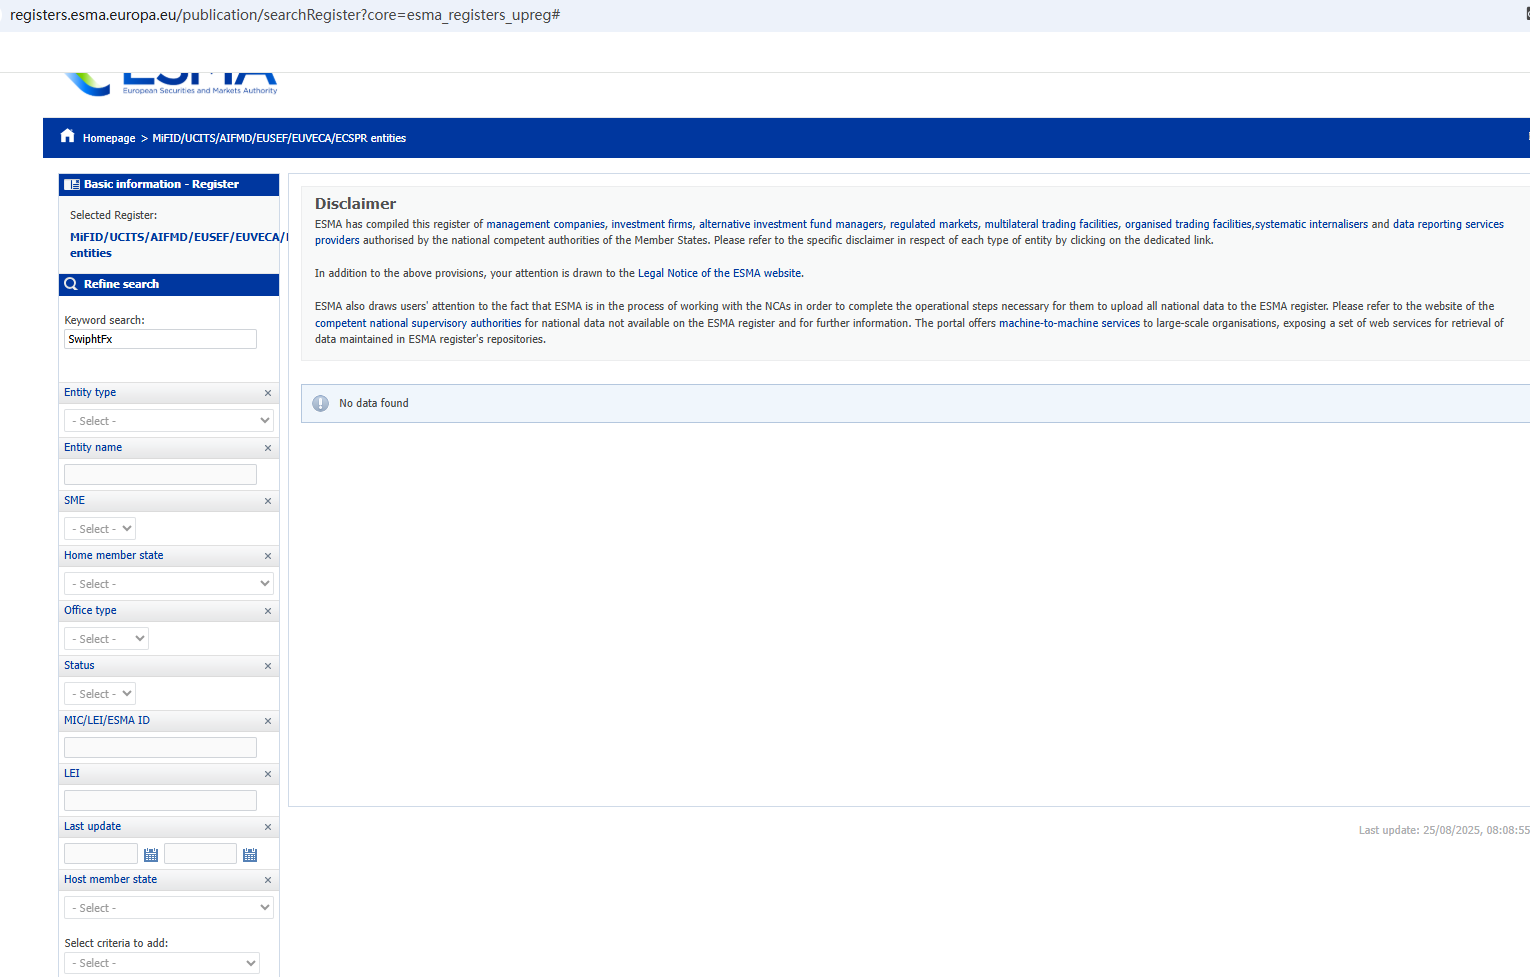Open the SME dropdown
Viewport: 1530px width, 977px height.
click(100, 529)
